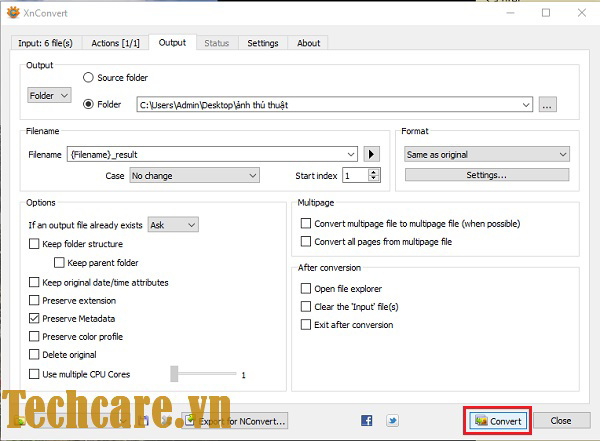Select the Folder radio button
Screen dimensions: 600x441
(x=88, y=104)
